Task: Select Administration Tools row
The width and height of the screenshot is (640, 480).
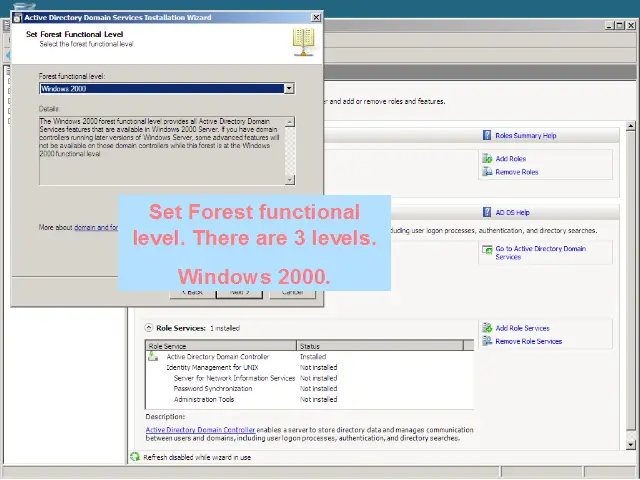Action: (x=309, y=399)
